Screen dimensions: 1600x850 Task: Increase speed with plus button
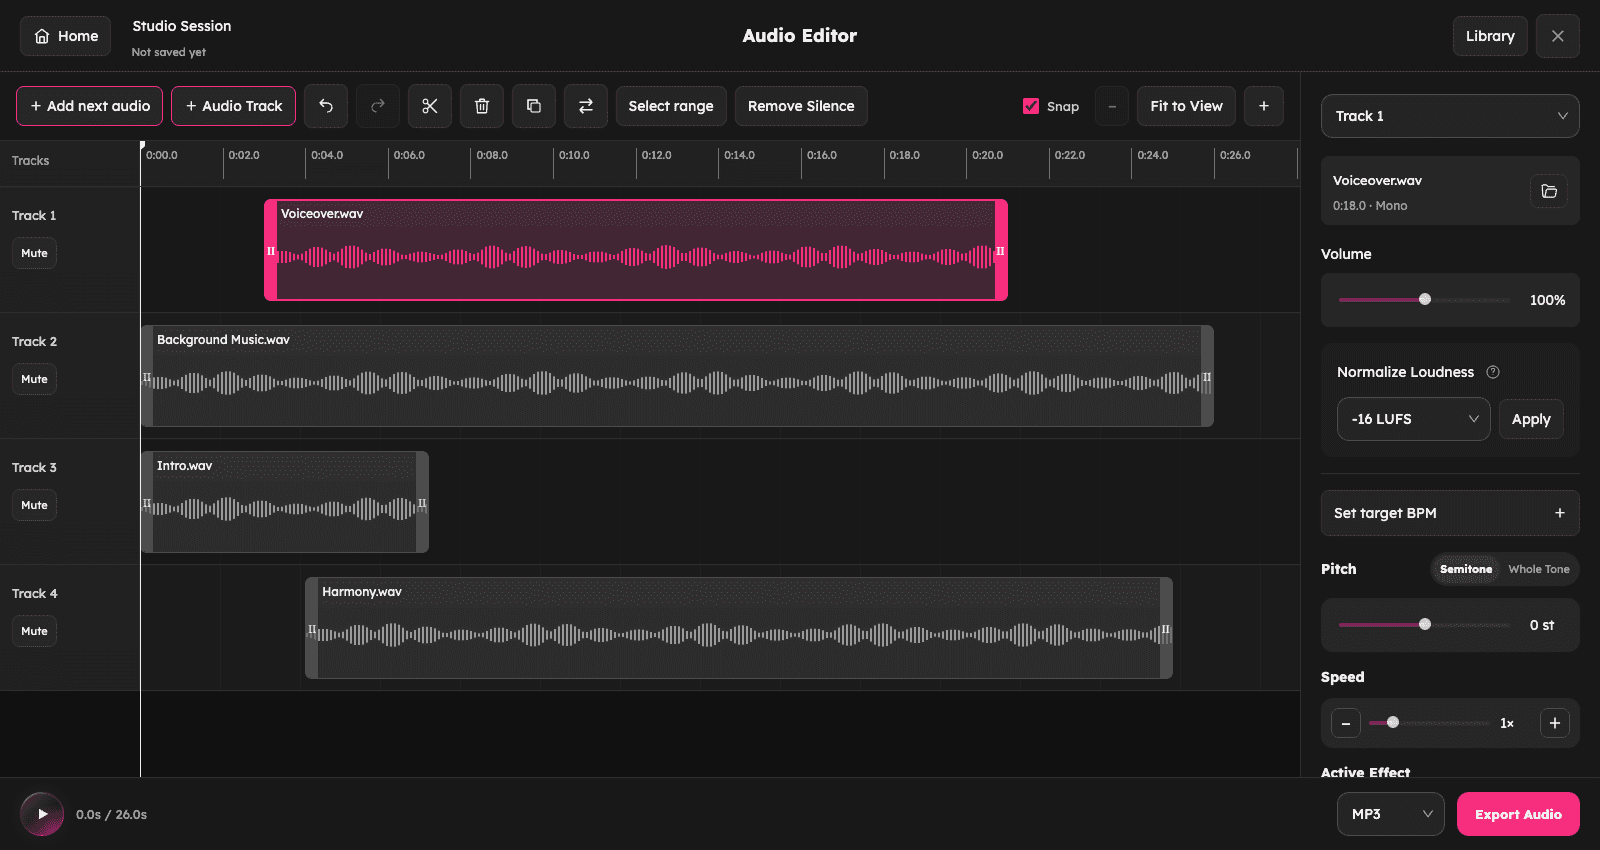[x=1555, y=723]
